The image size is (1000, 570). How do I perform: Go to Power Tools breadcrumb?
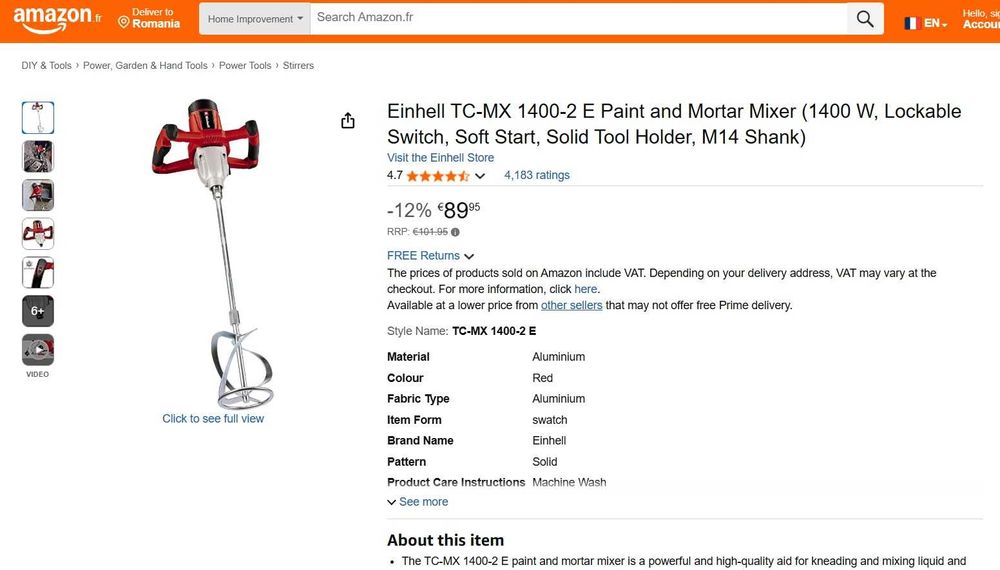tap(245, 66)
